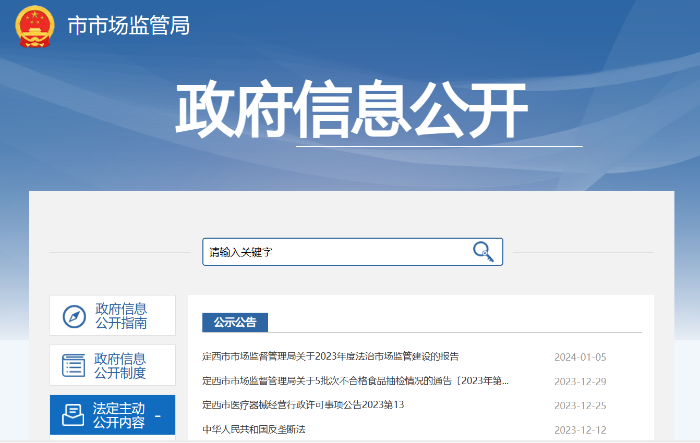Open the 政府信息公开制度 sidebar item
The image size is (700, 443).
121,365
